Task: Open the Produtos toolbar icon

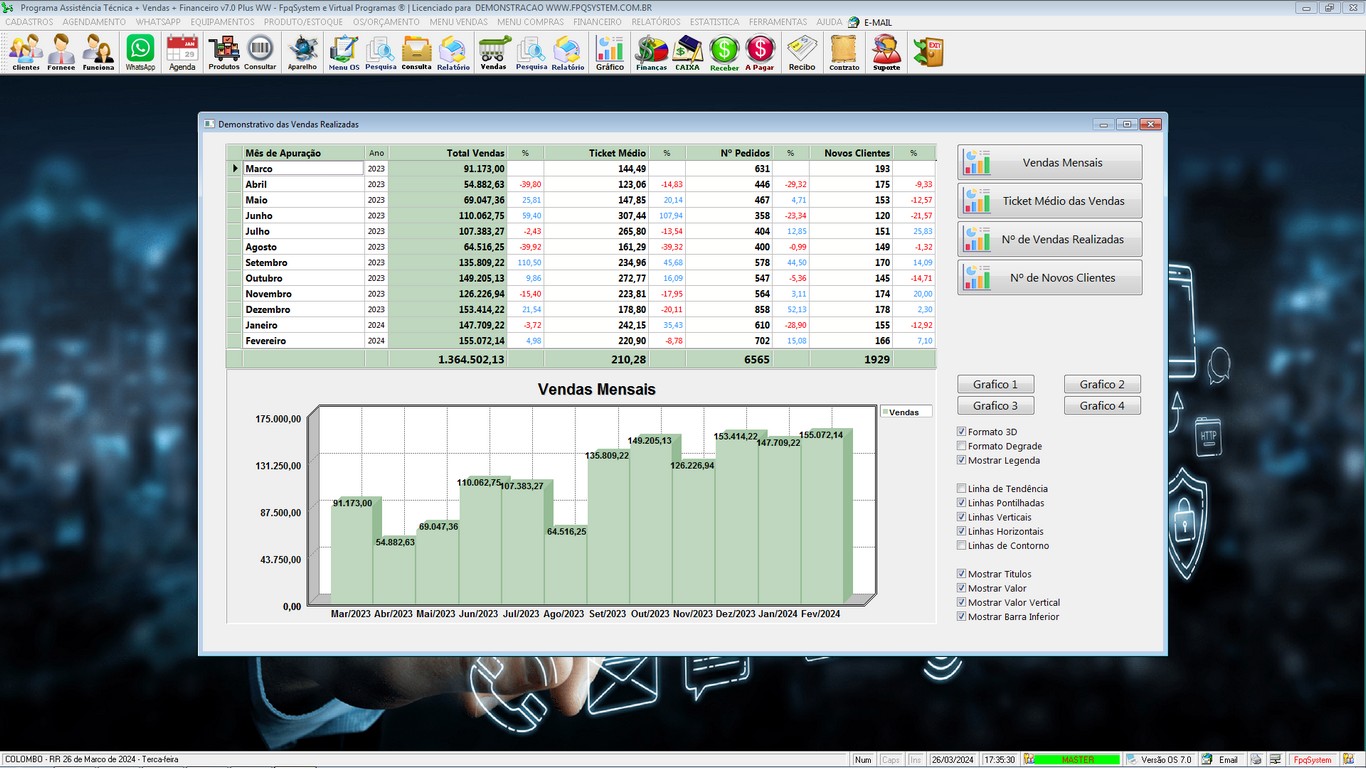Action: [x=224, y=52]
